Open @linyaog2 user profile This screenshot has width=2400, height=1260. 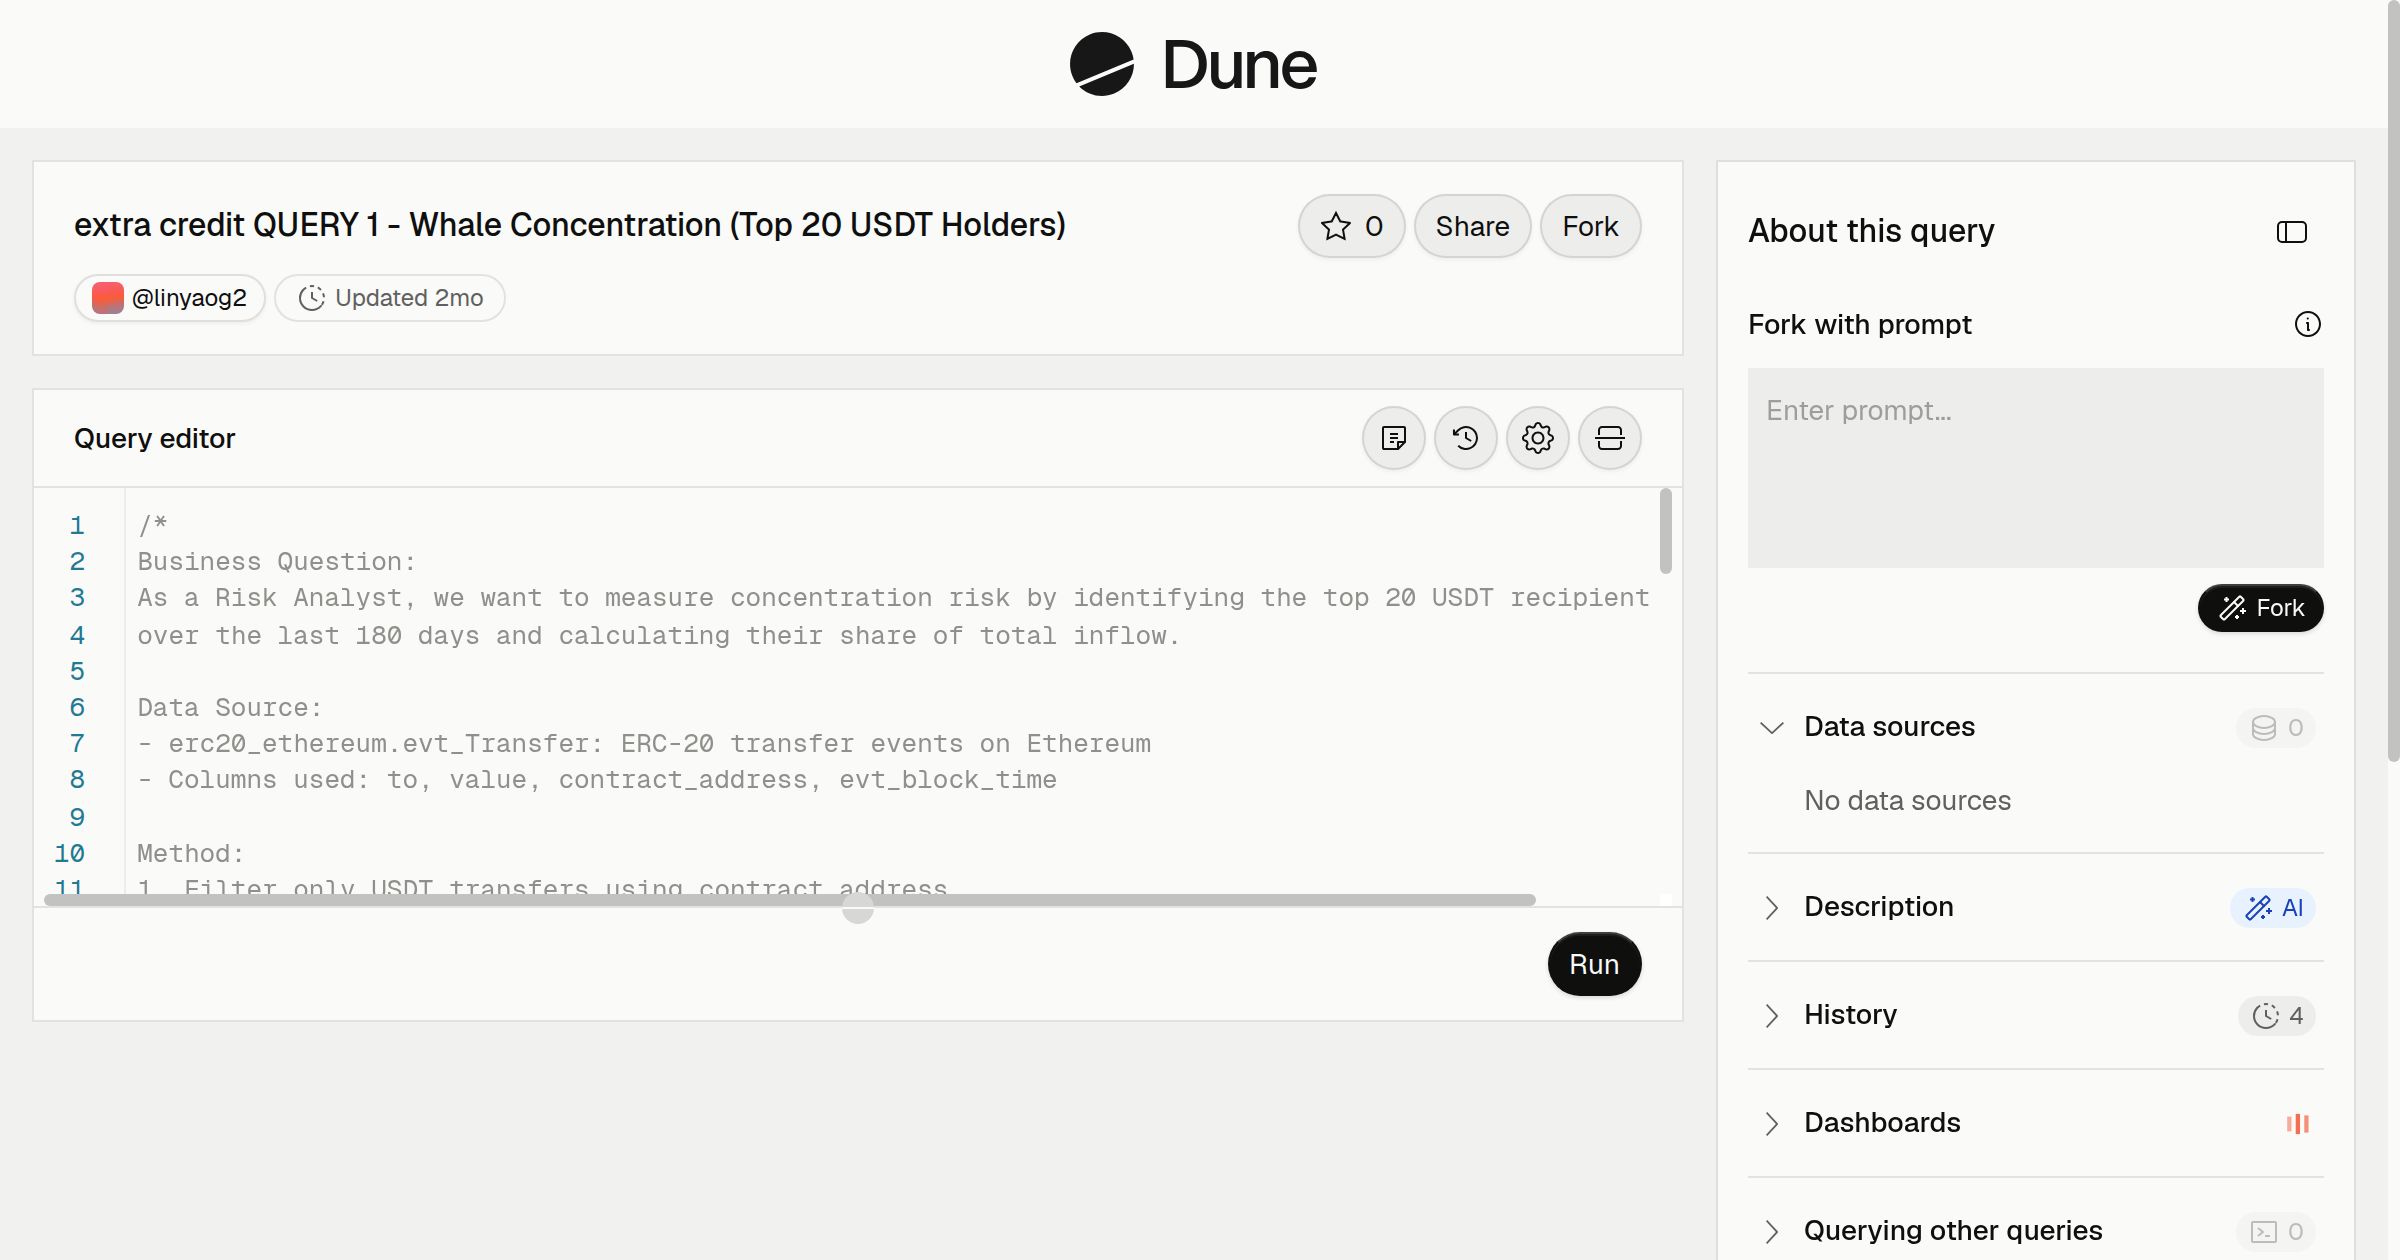[x=170, y=298]
